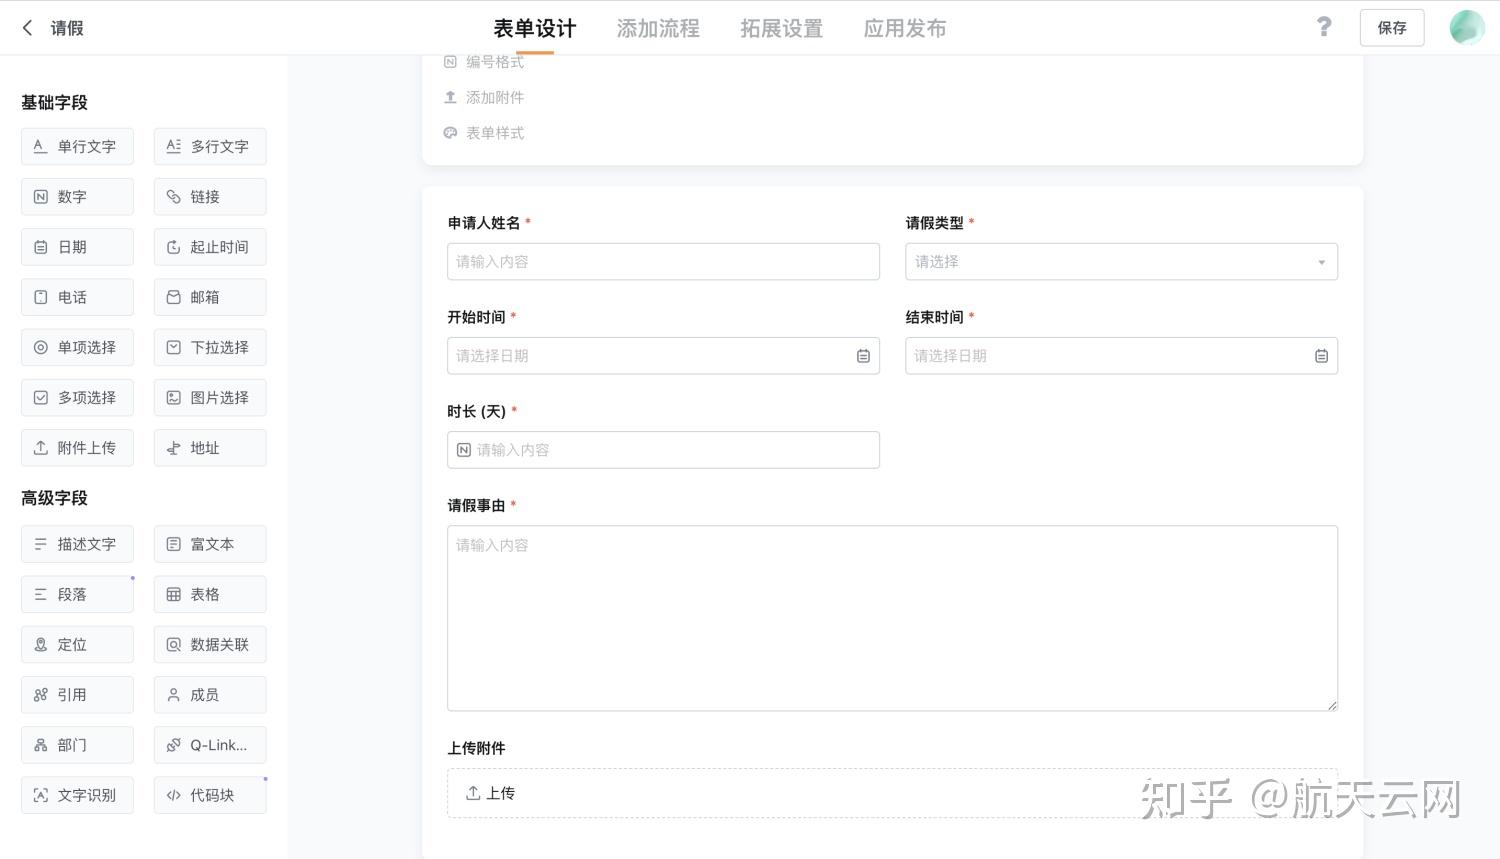Viewport: 1500px width, 859px height.
Task: Switch to the 添加流程 tab
Action: click(658, 28)
